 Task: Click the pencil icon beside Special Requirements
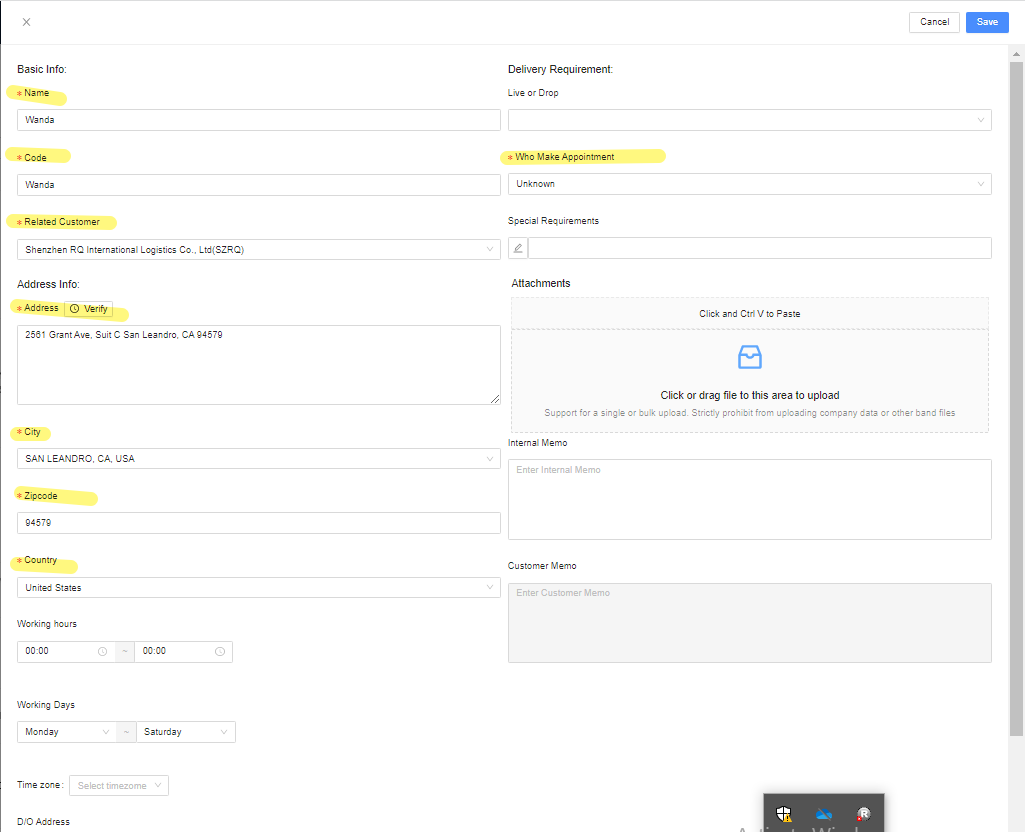point(517,248)
